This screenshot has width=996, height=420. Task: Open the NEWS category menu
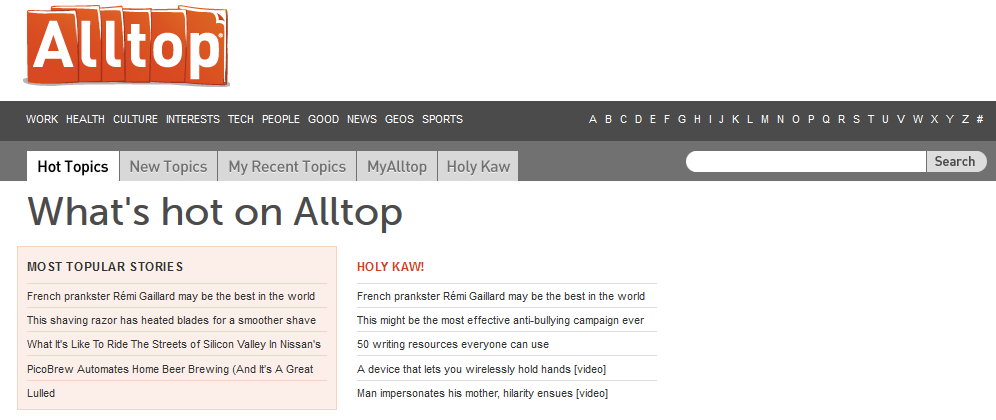tap(361, 119)
